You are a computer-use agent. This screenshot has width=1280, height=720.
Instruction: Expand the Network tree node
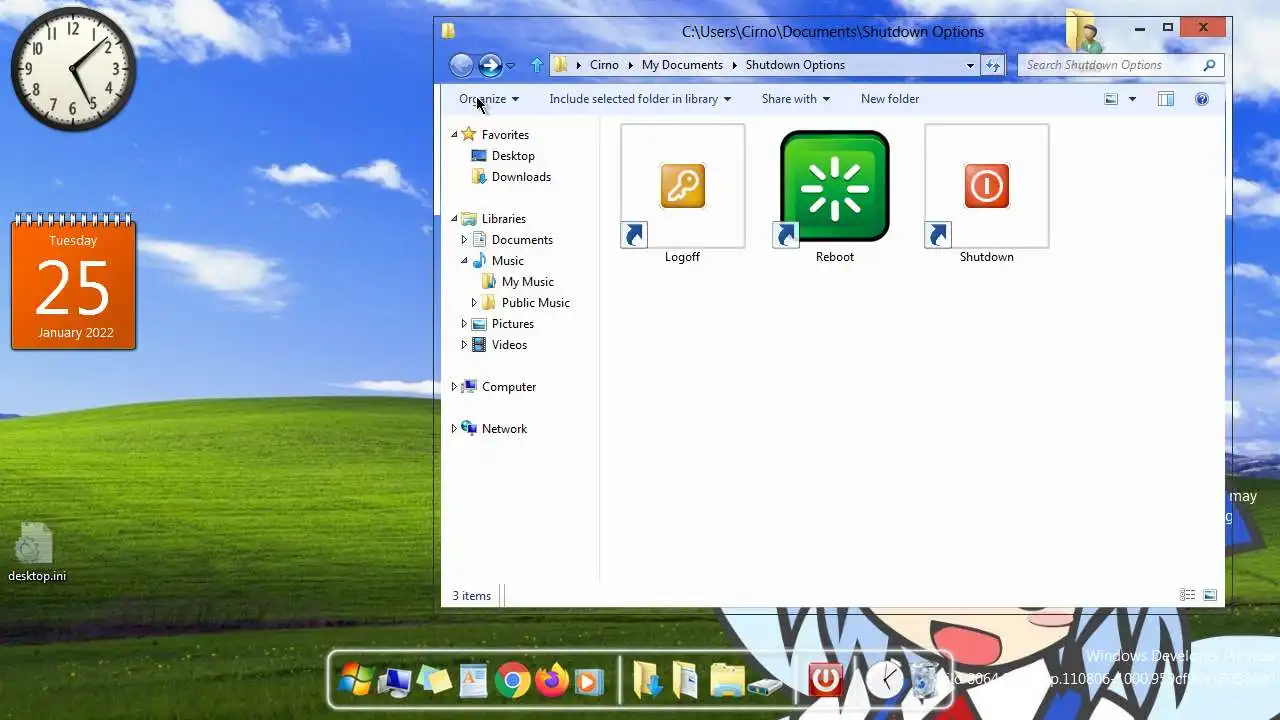454,429
